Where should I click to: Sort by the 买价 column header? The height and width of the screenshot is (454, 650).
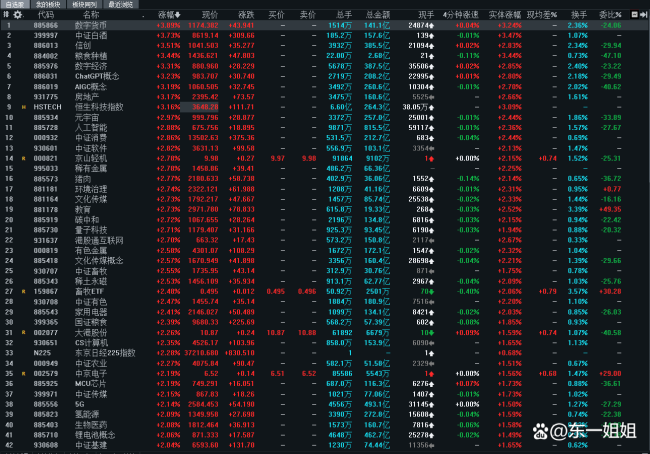coord(276,15)
